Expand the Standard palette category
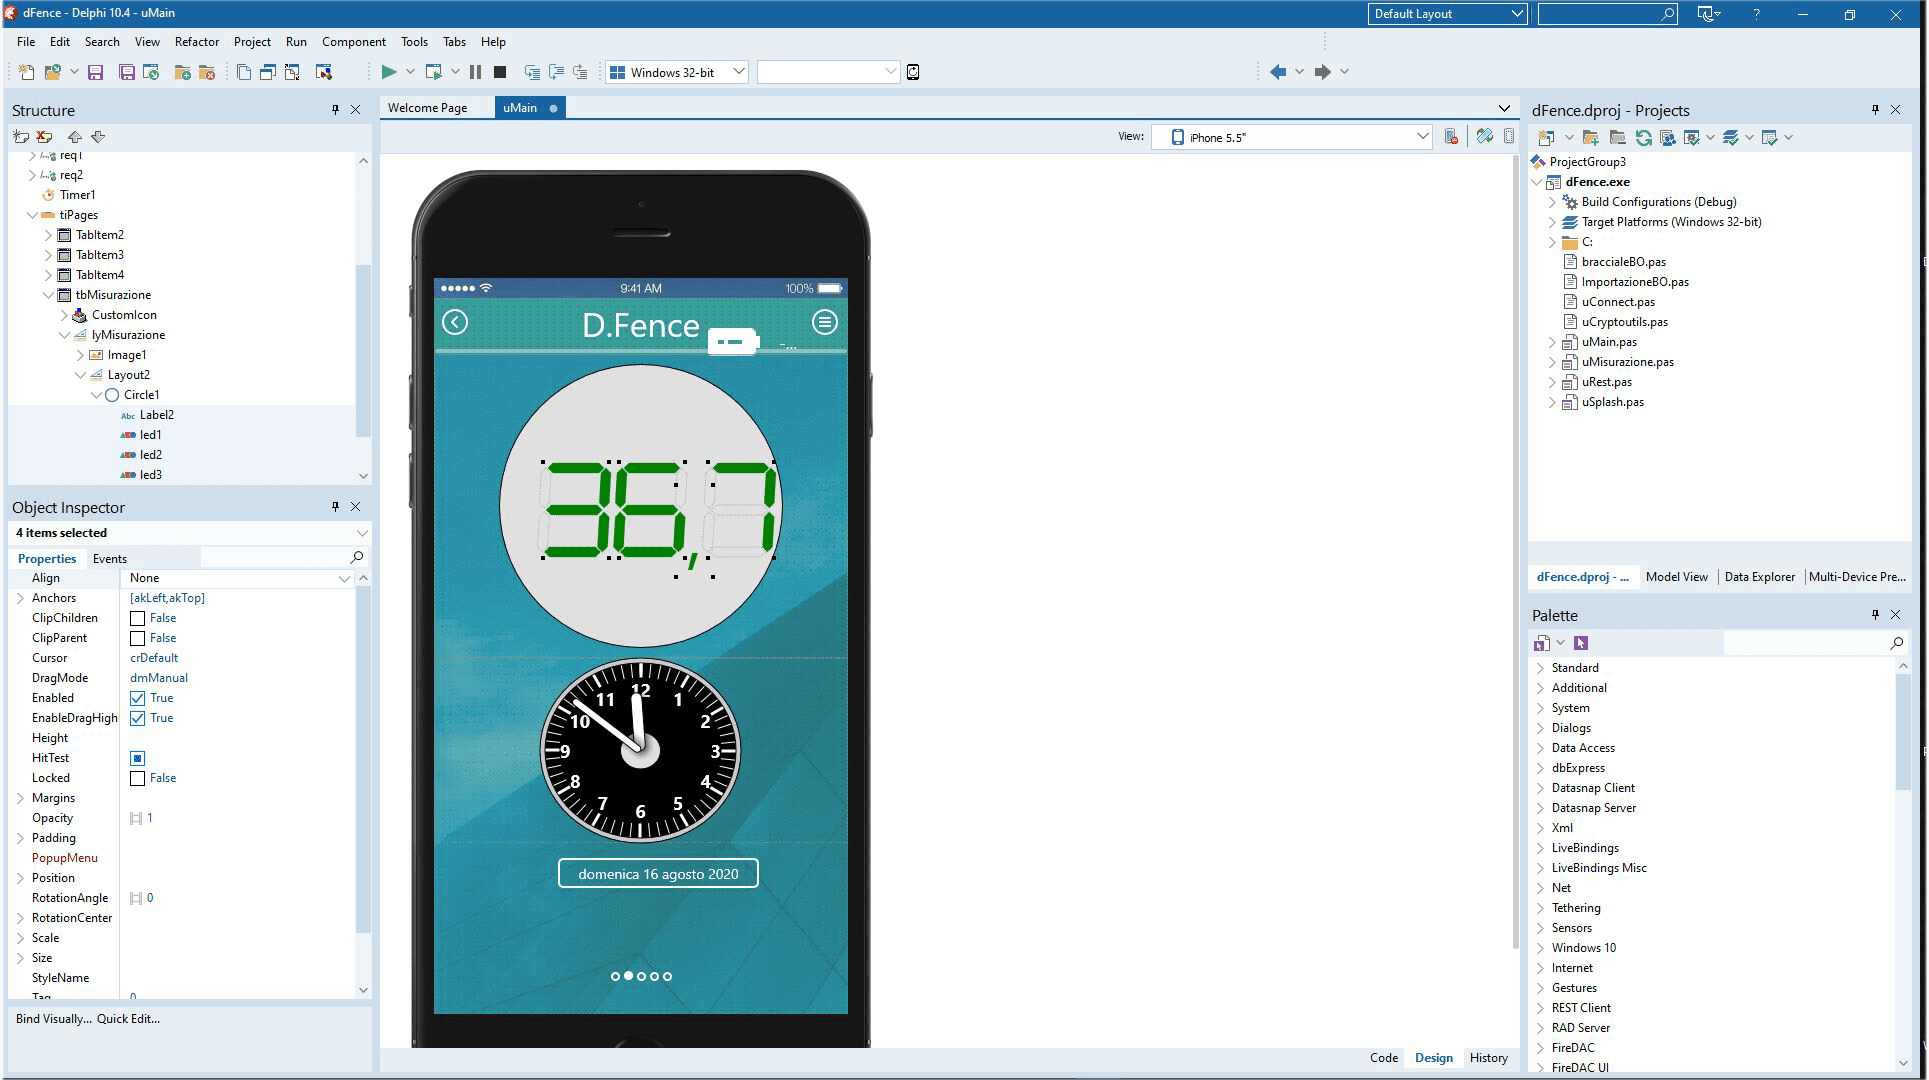This screenshot has width=1929, height=1080. pyautogui.click(x=1540, y=668)
